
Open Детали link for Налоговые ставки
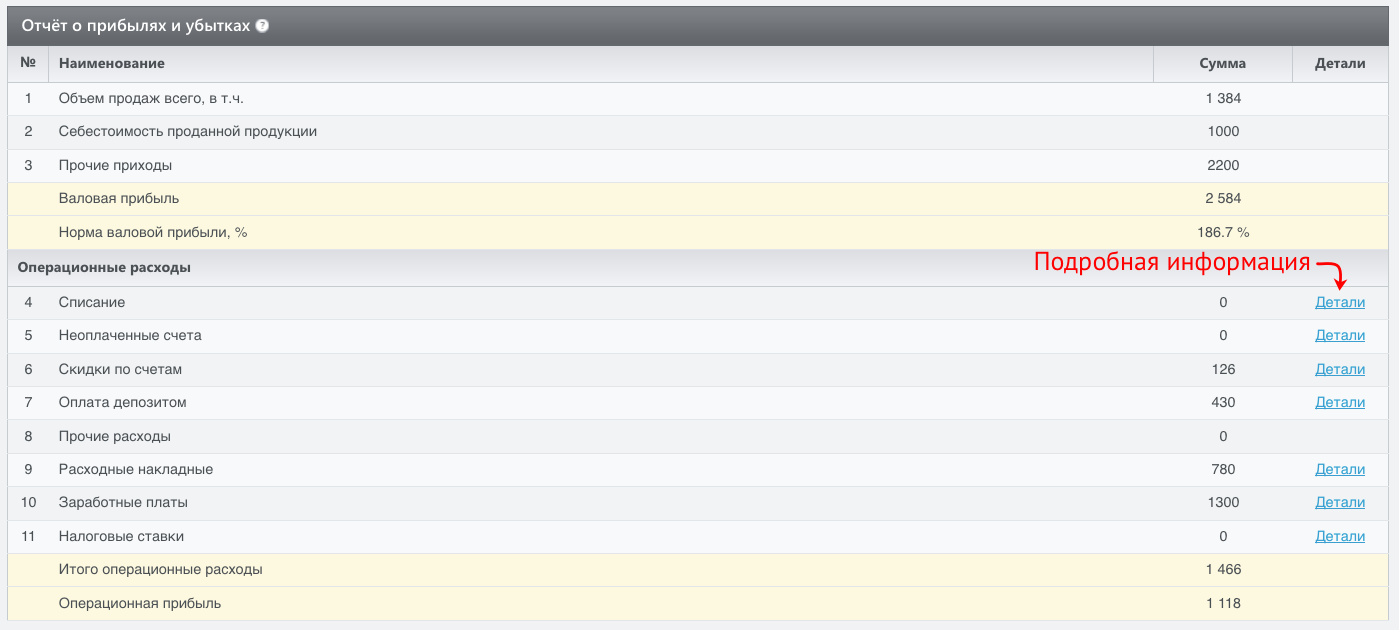point(1339,536)
